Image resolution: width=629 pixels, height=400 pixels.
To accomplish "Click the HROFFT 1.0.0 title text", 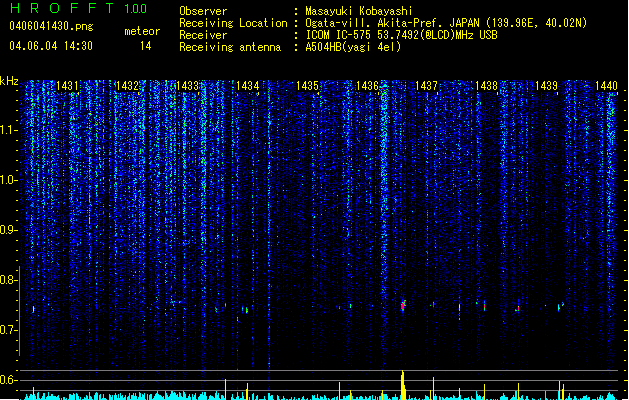I will 79,8.
